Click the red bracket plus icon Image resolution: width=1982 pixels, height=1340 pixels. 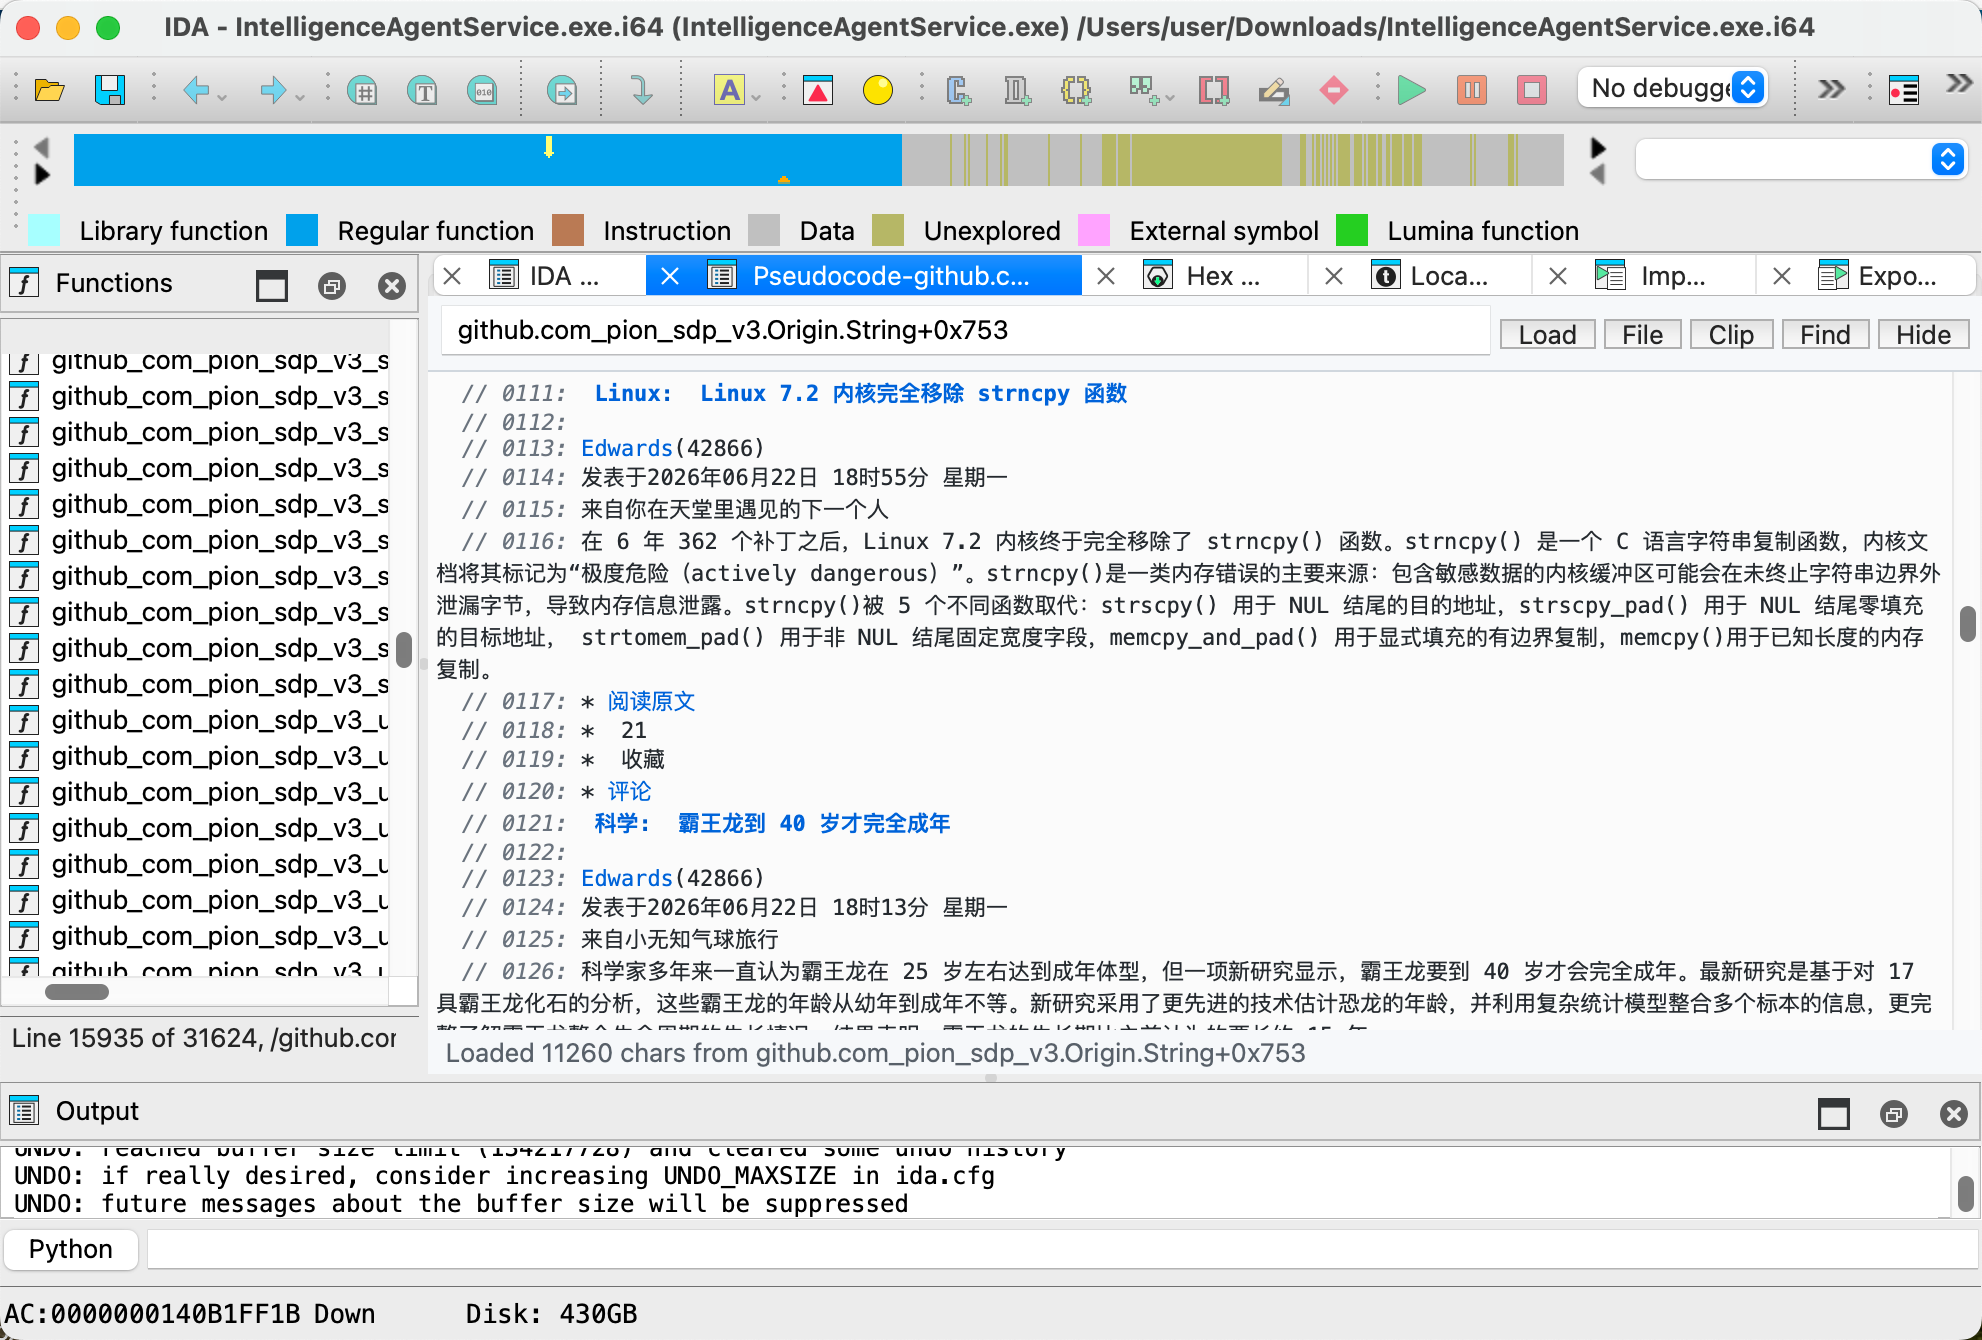[1214, 91]
